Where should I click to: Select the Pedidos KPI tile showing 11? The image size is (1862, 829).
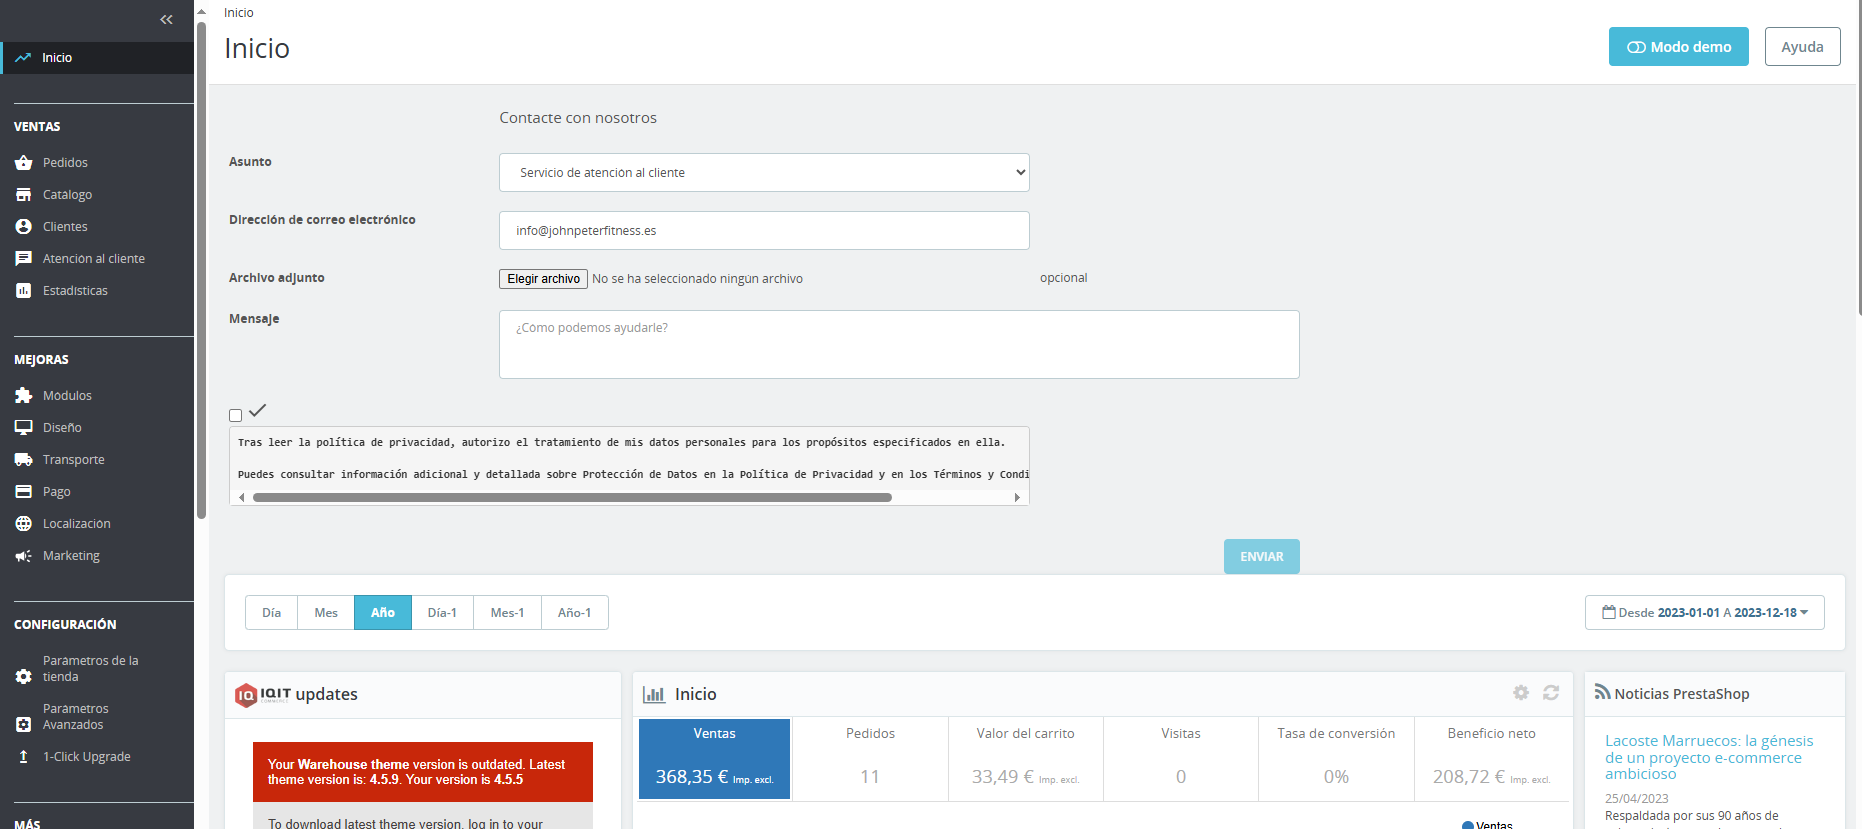tap(870, 759)
